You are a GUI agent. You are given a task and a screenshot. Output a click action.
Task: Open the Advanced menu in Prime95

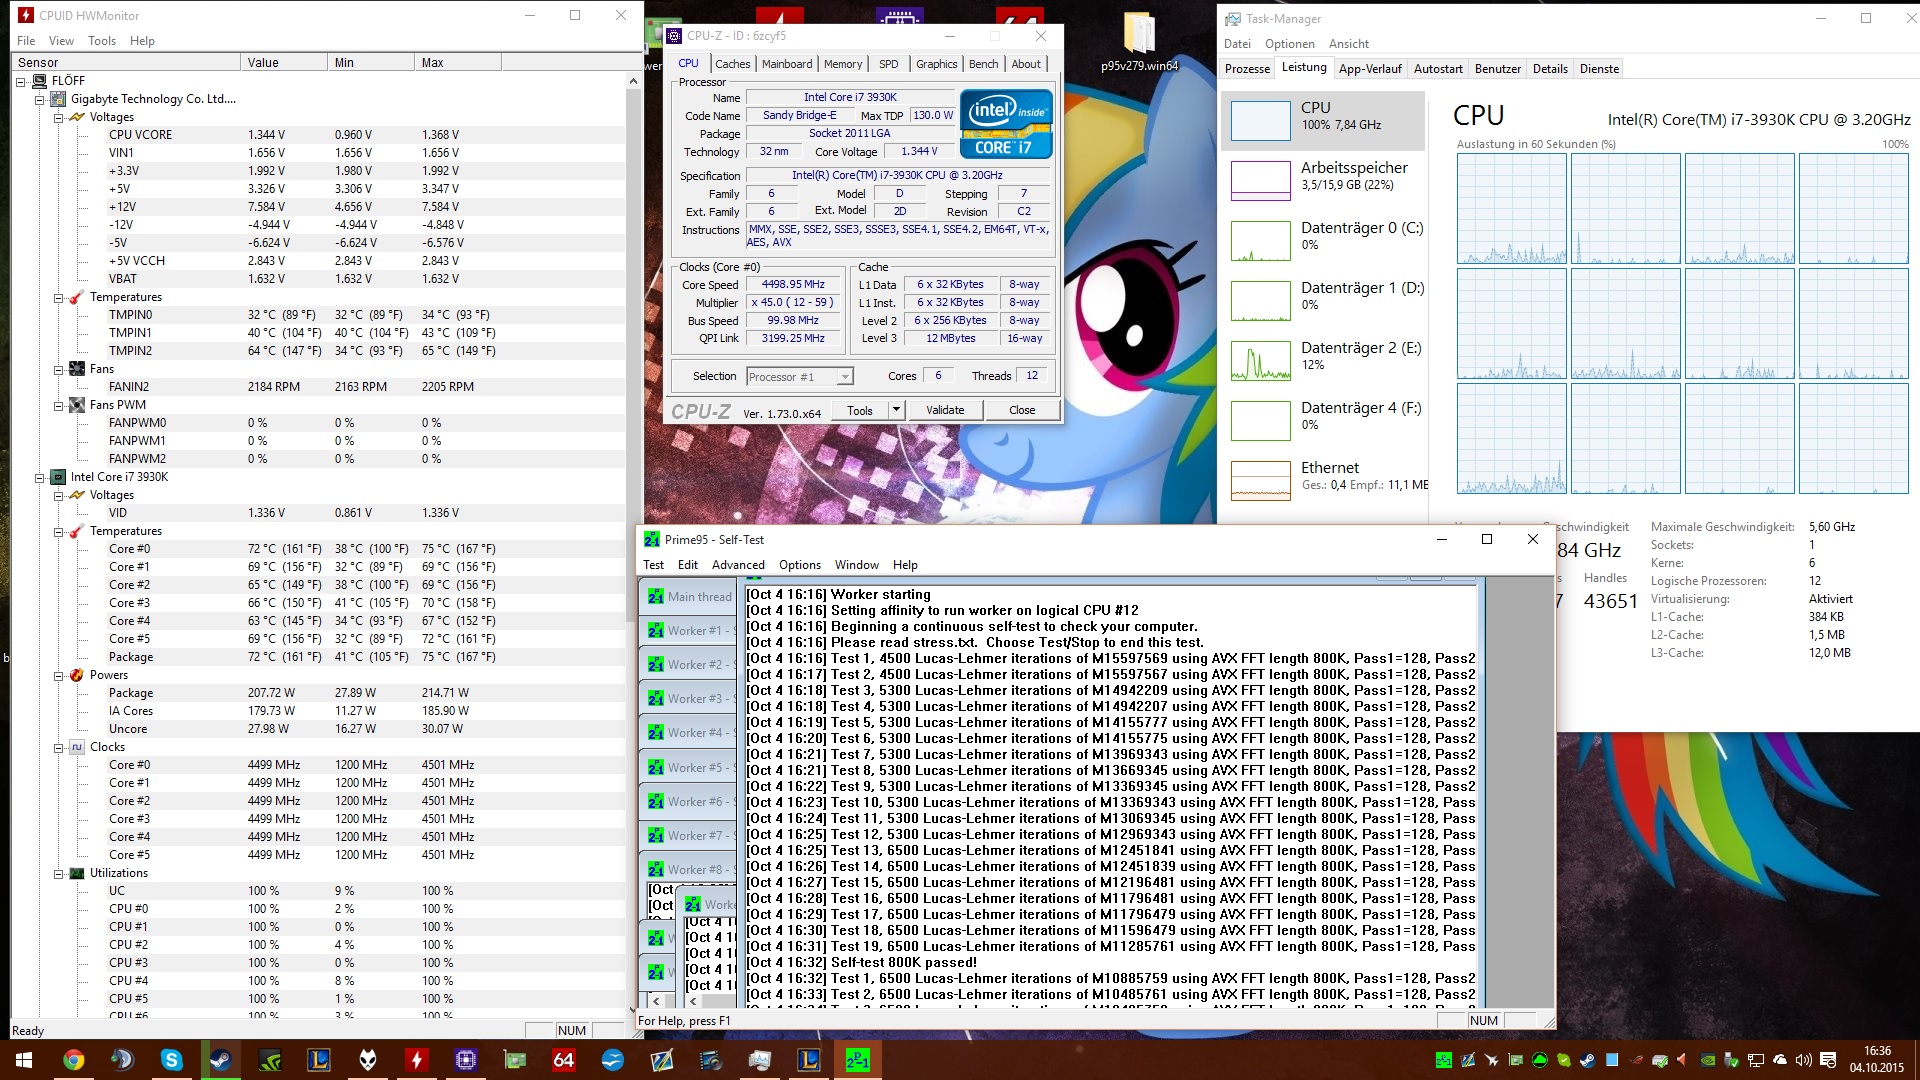pos(737,565)
